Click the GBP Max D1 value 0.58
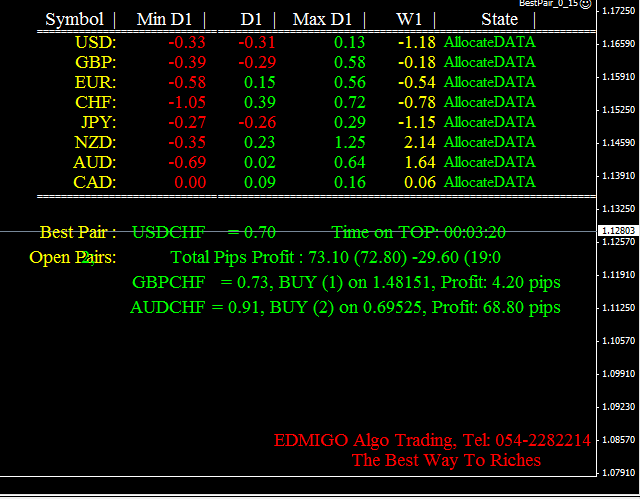The width and height of the screenshot is (640, 499). pos(350,62)
